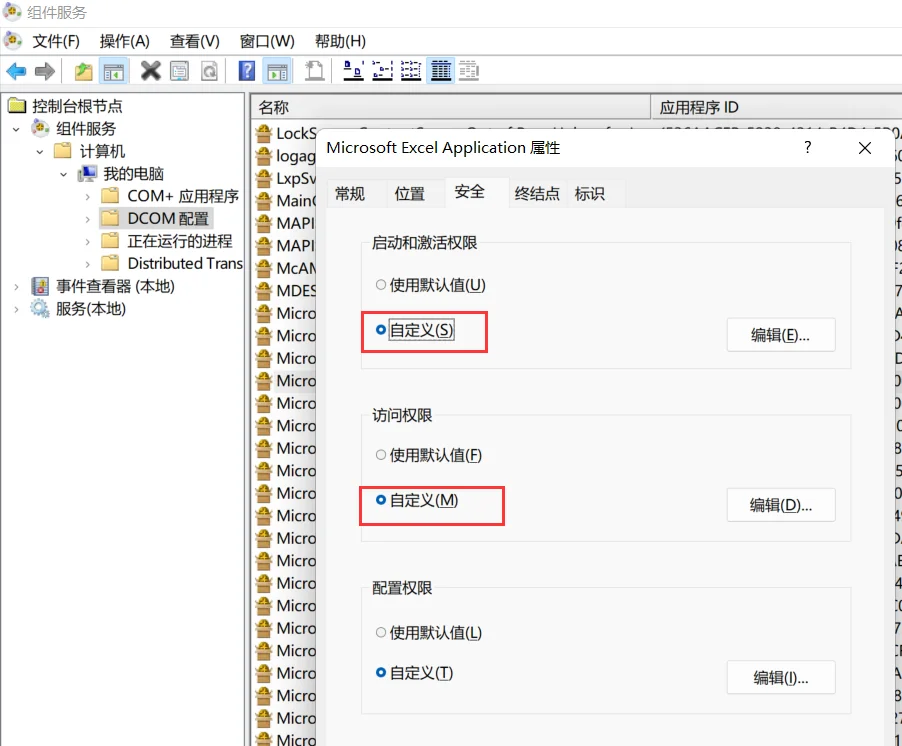902x746 pixels.
Task: Switch to the 标识 tab
Action: coord(590,194)
